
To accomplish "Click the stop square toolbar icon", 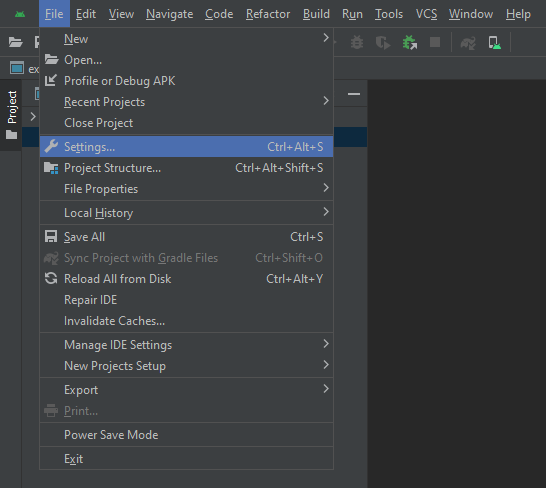I will [x=435, y=42].
